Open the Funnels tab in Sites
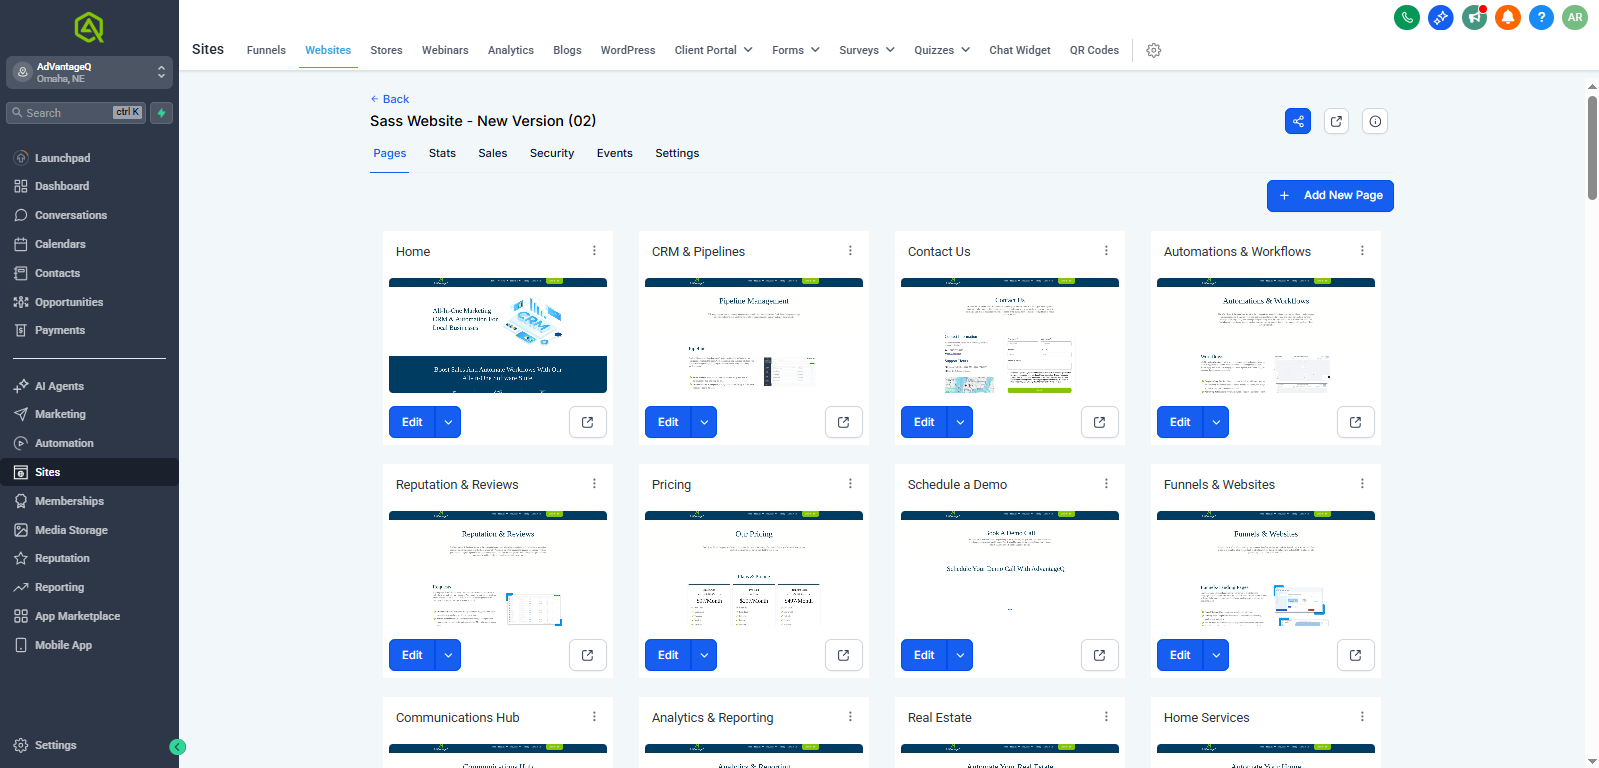This screenshot has height=768, width=1599. 266,50
